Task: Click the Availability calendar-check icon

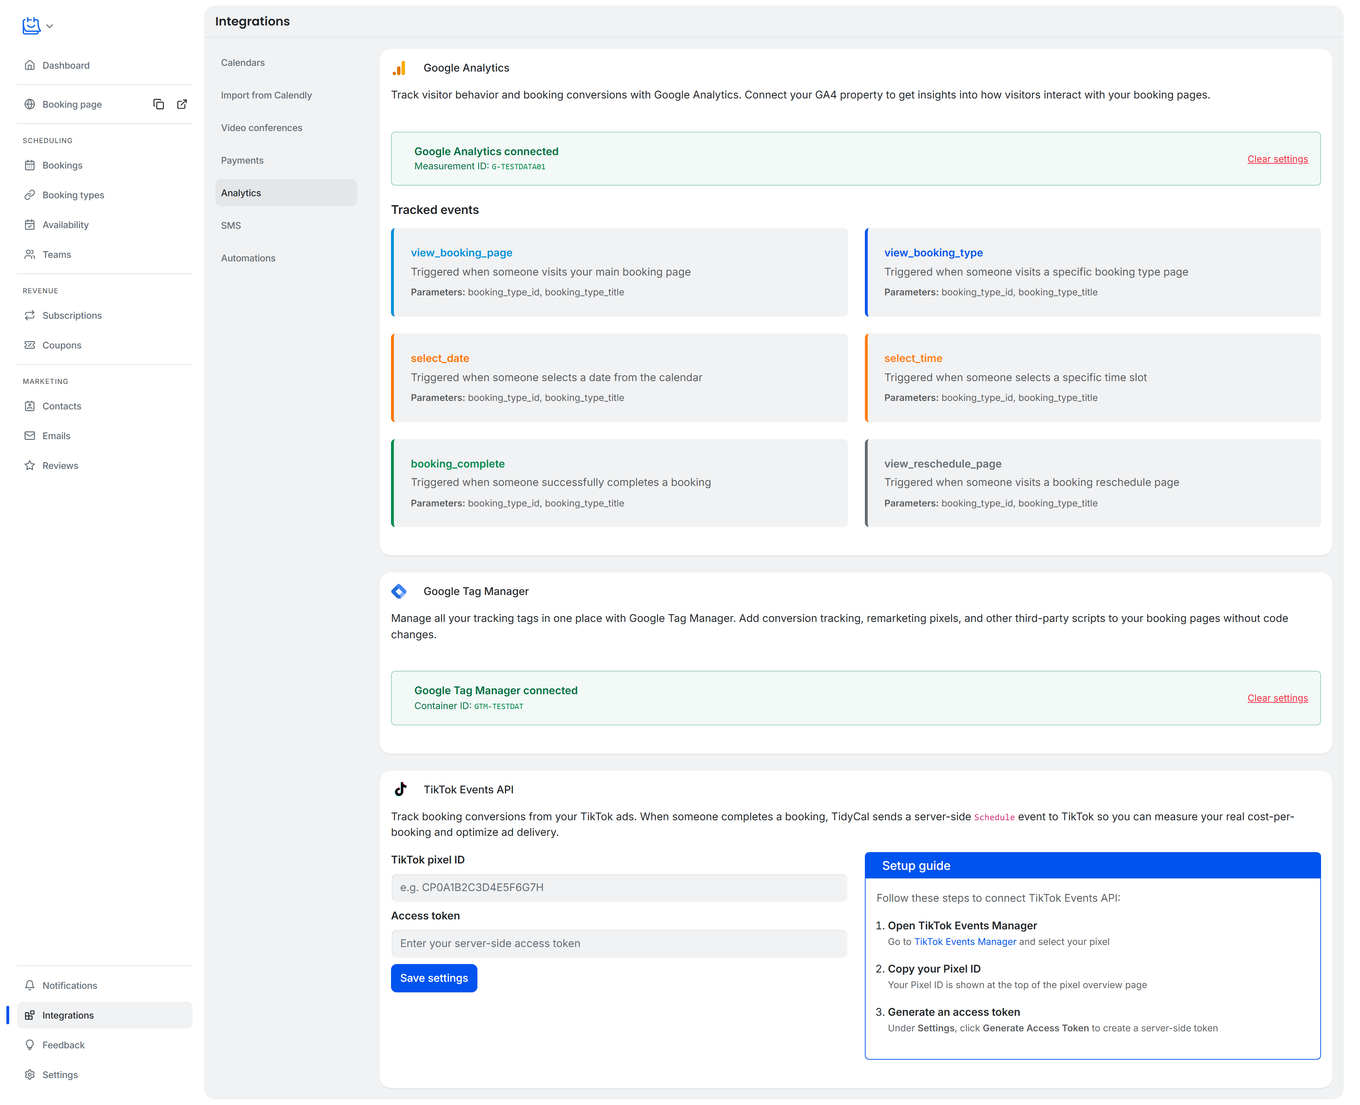Action: point(30,225)
